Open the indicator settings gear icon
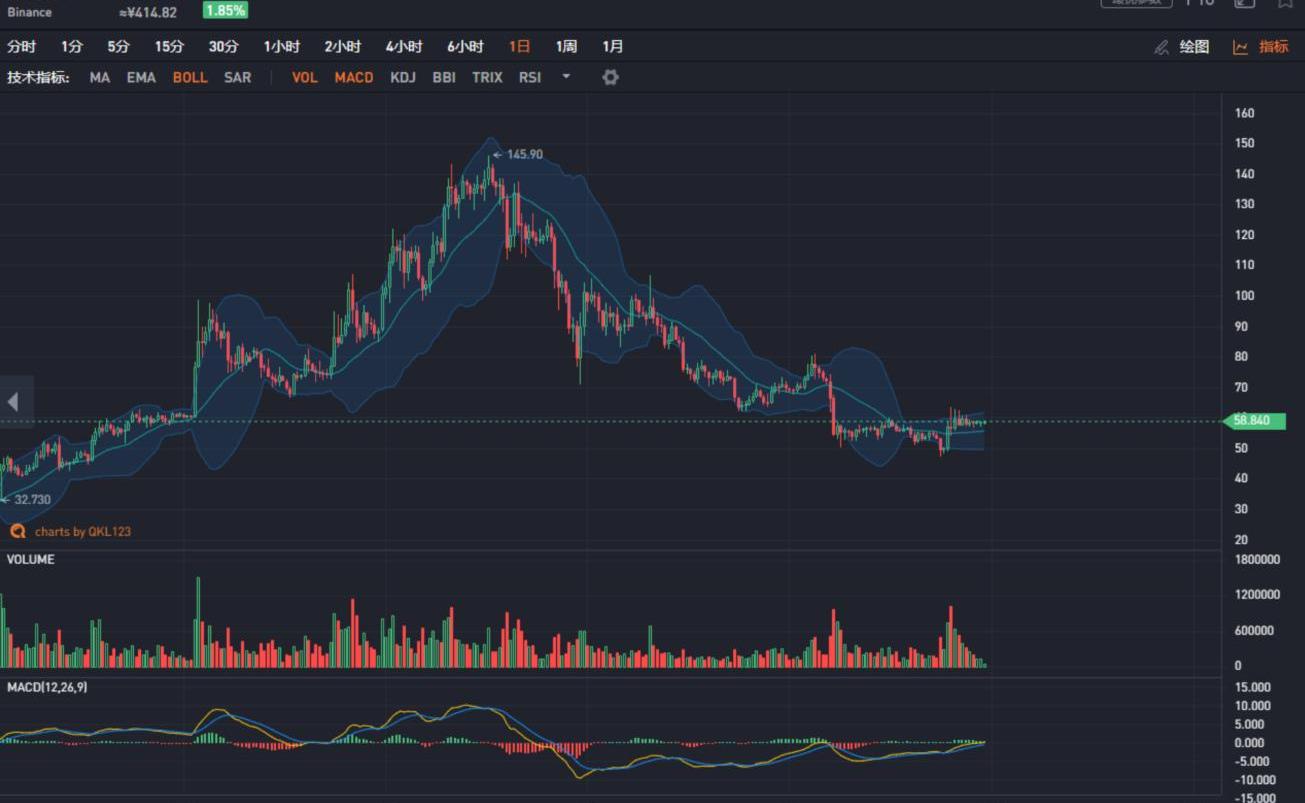Viewport: 1305px width, 803px height. click(x=610, y=77)
